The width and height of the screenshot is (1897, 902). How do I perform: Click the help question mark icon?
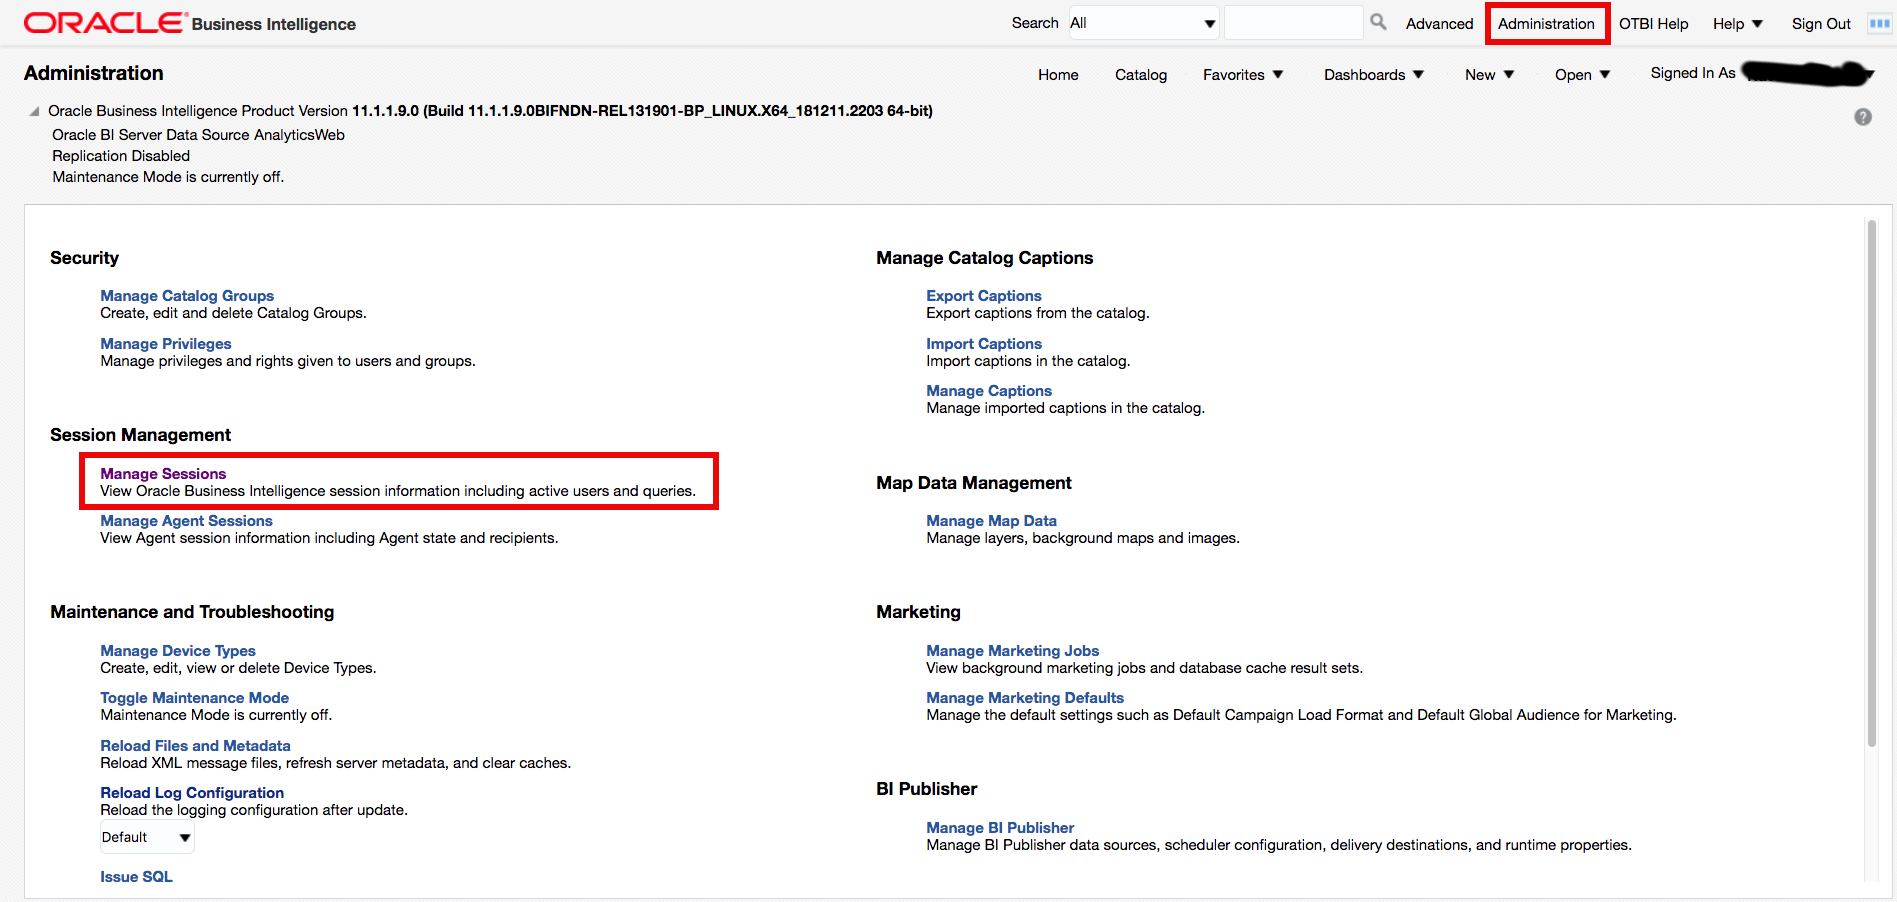tap(1862, 117)
